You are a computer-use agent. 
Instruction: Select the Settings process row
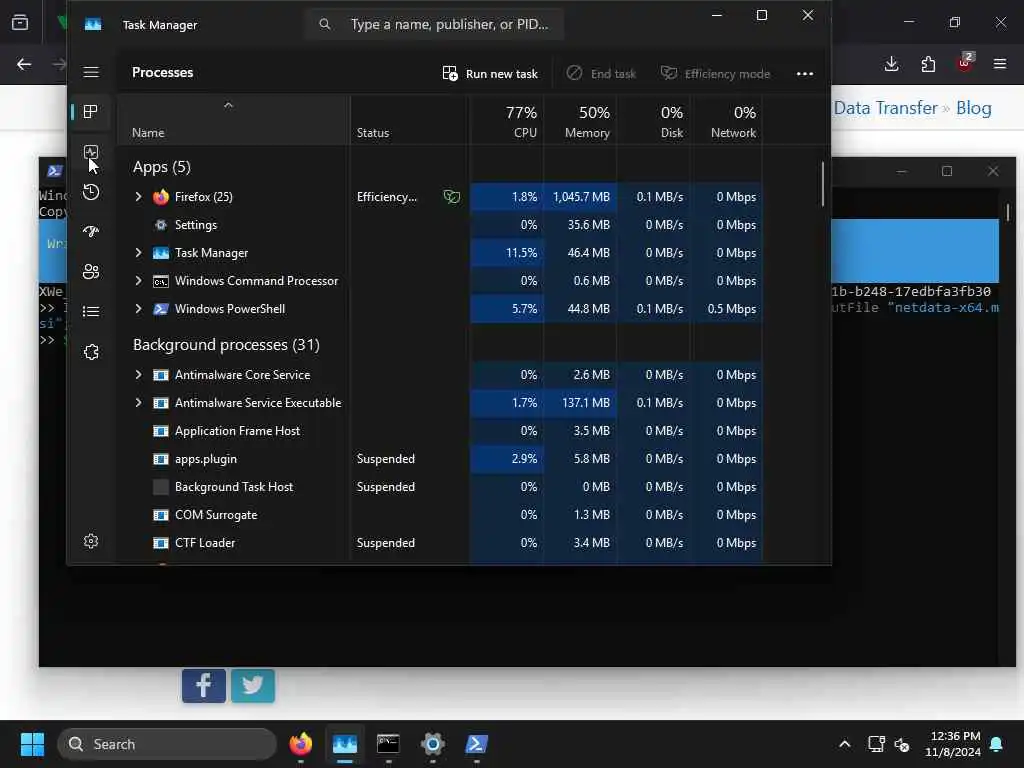pos(440,225)
